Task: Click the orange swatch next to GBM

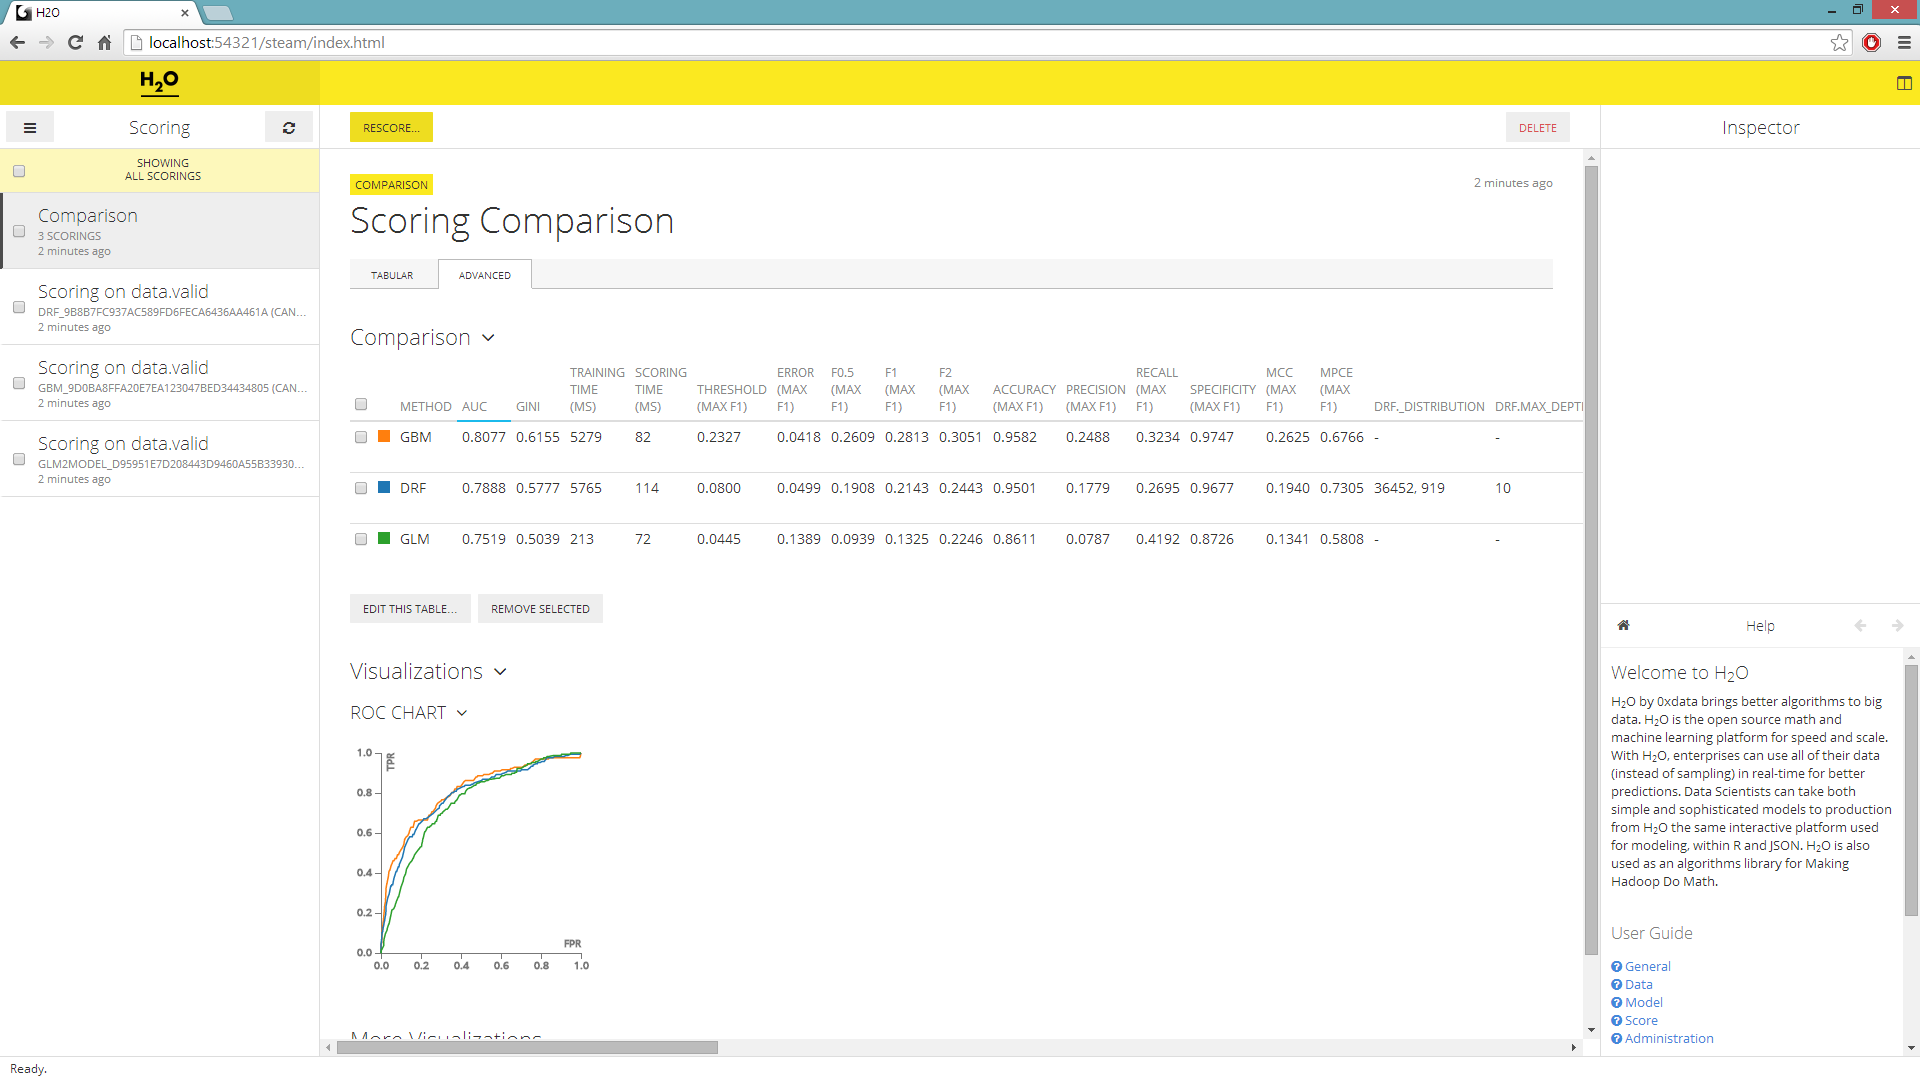Action: tap(384, 437)
